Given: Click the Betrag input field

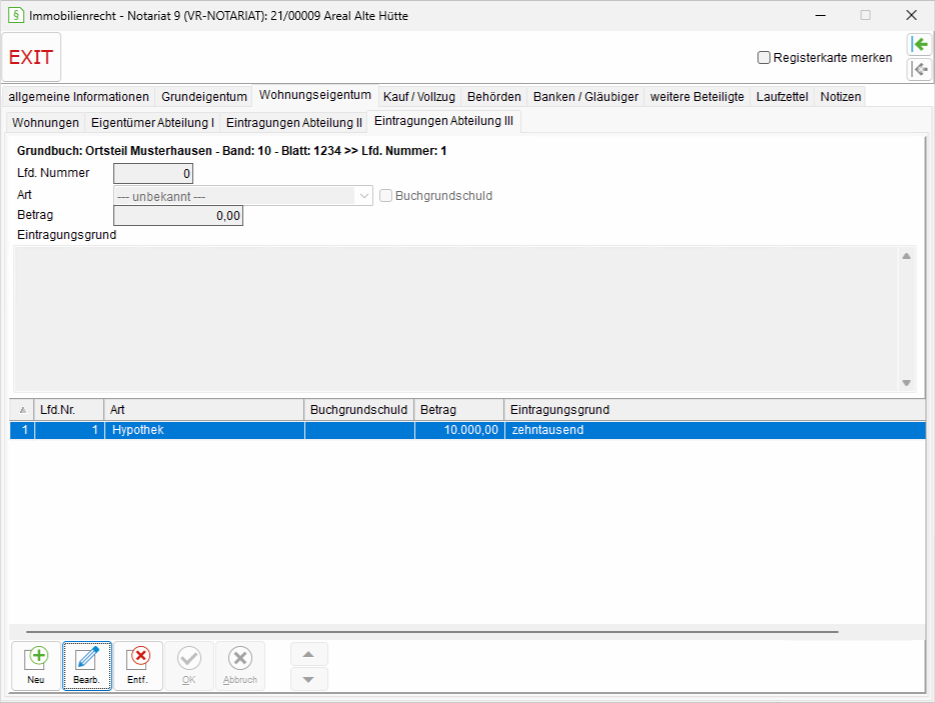Looking at the screenshot, I should [x=178, y=216].
